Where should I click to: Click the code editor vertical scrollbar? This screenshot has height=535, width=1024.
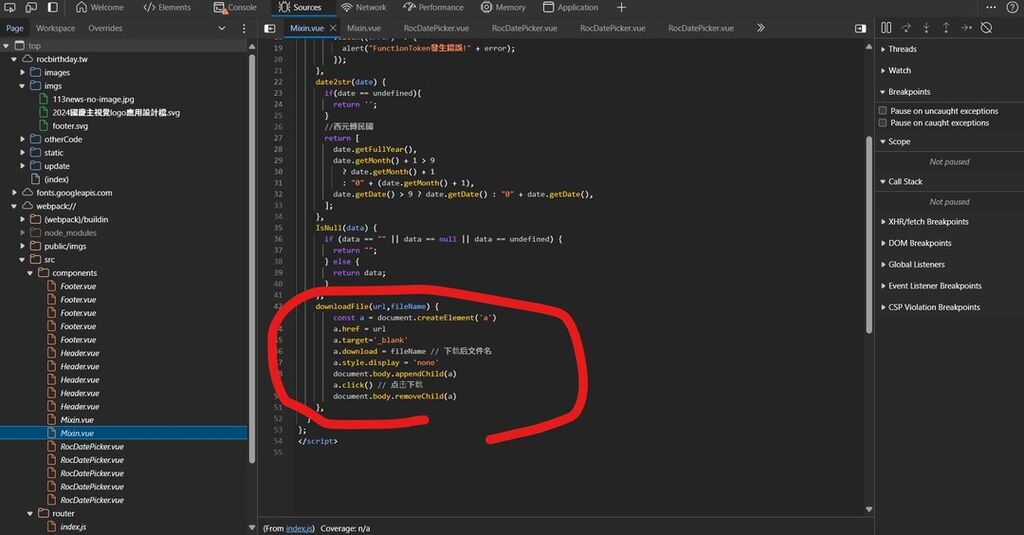click(869, 235)
